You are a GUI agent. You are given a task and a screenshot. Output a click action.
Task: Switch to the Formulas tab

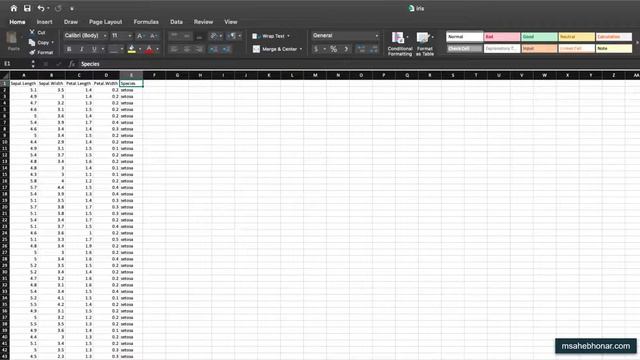click(146, 22)
